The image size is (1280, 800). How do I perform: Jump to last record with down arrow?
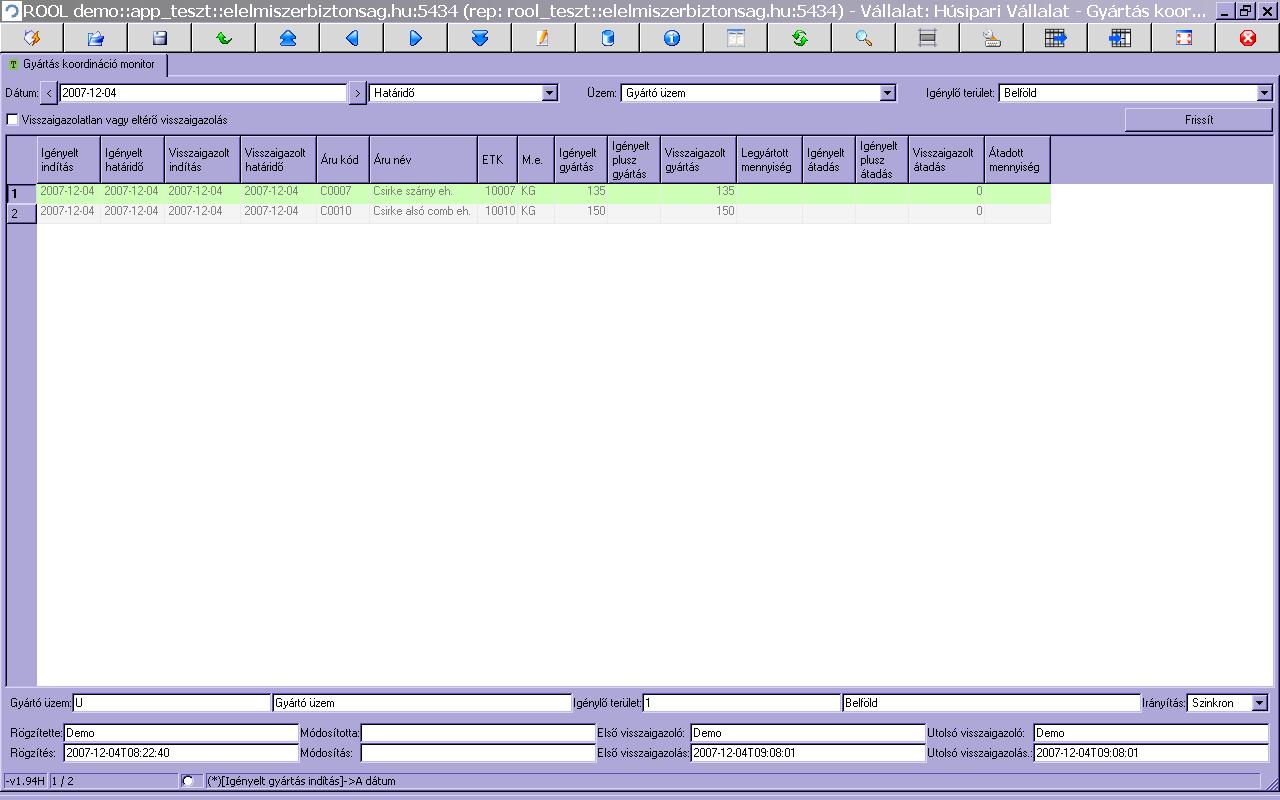click(x=479, y=38)
